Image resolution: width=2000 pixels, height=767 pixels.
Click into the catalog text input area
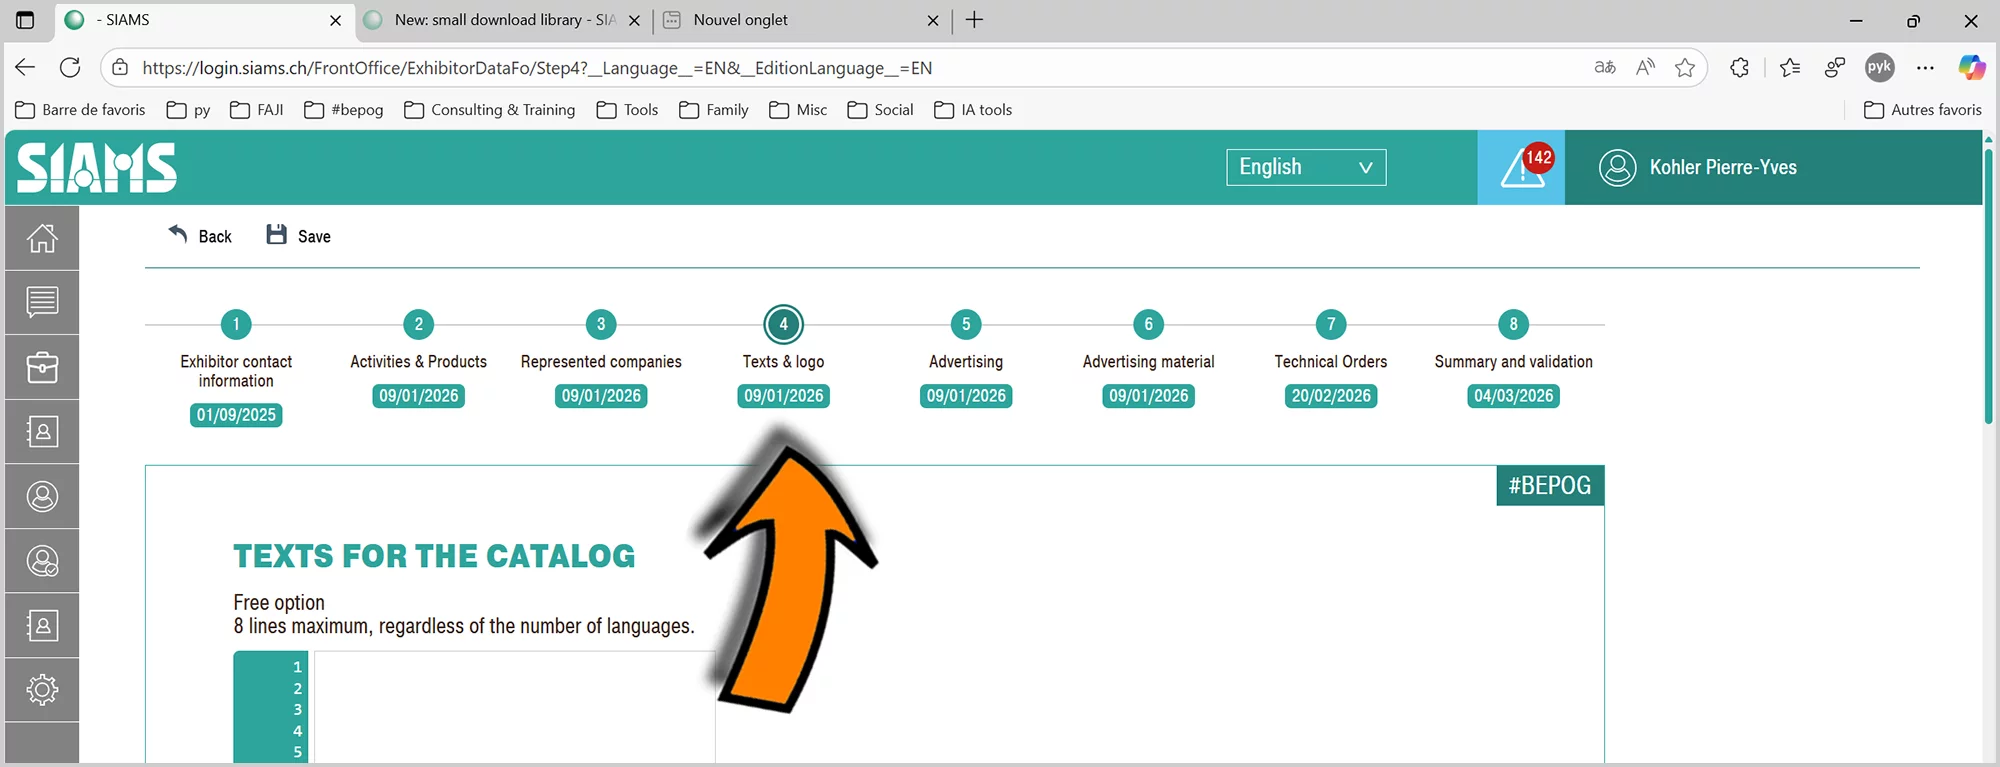pyautogui.click(x=513, y=705)
